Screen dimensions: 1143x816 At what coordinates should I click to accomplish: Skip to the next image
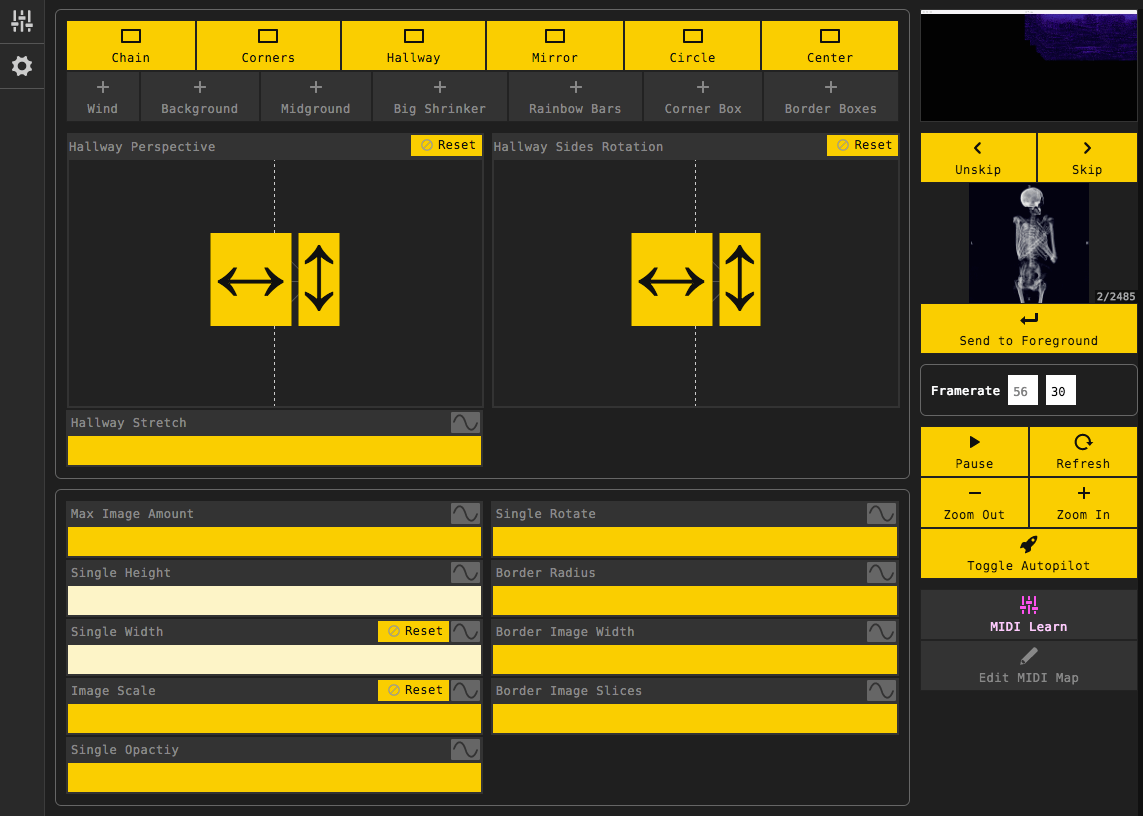[x=1086, y=158]
